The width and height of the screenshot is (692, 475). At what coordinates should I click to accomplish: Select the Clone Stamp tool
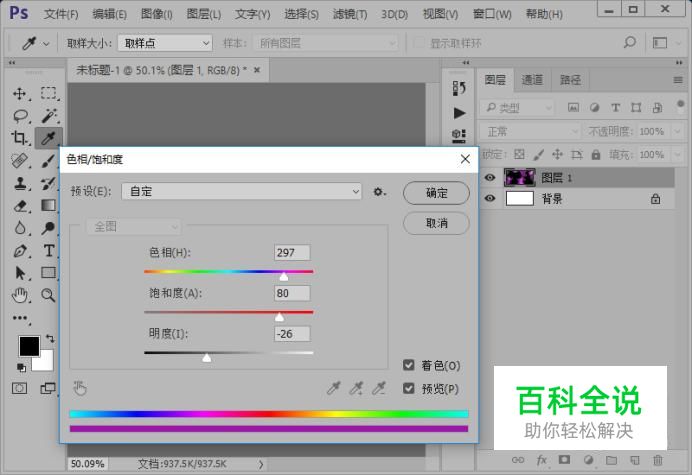point(20,183)
